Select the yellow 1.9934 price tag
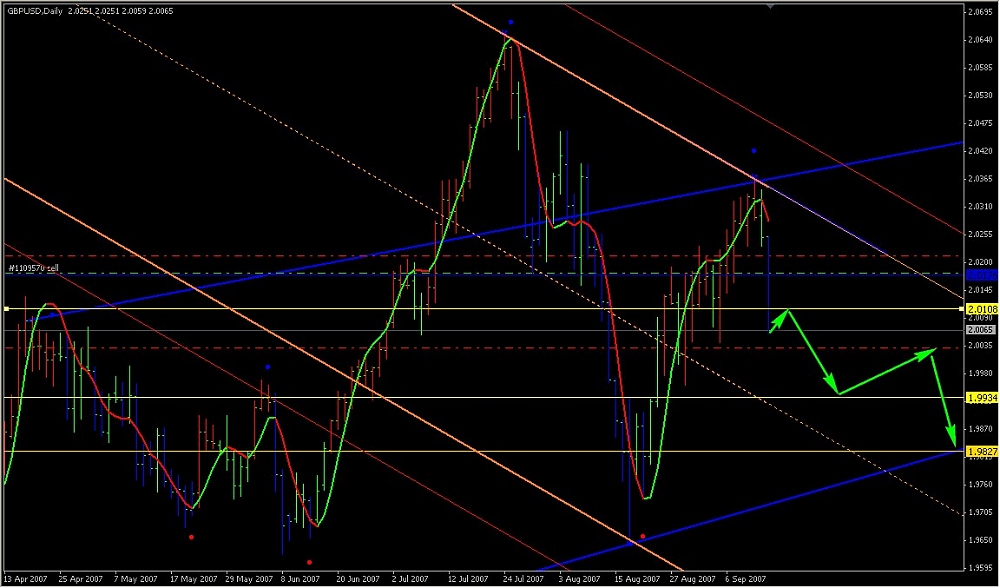Image resolution: width=1000 pixels, height=588 pixels. (982, 397)
